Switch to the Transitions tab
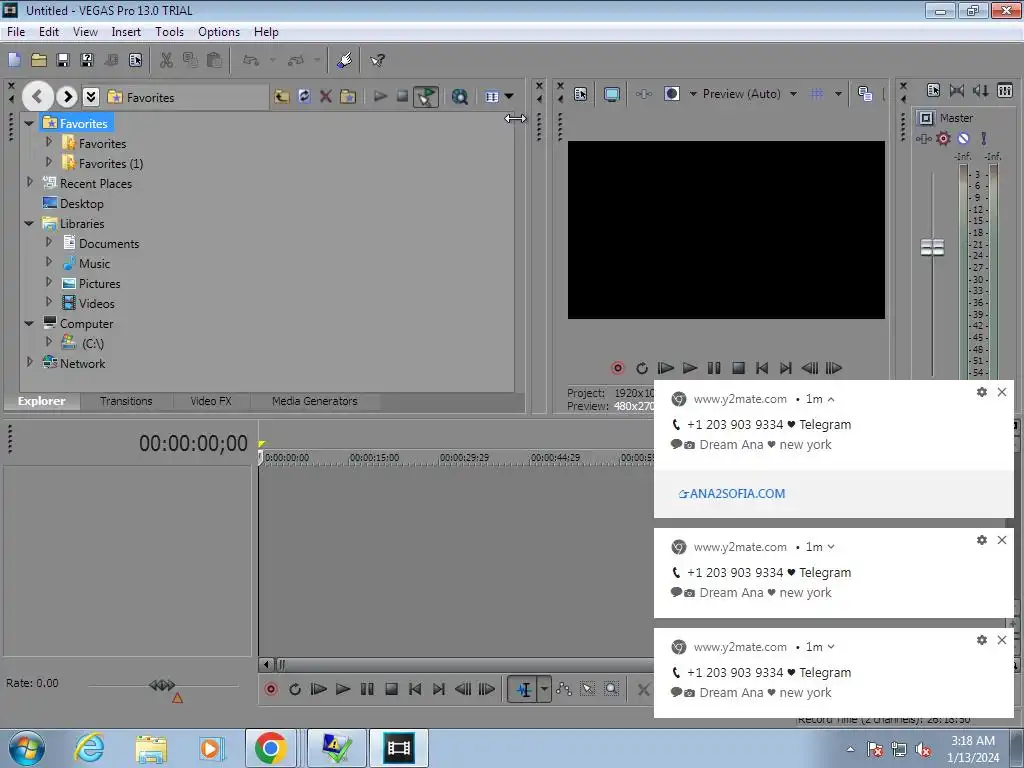Viewport: 1024px width, 768px height. pyautogui.click(x=126, y=401)
